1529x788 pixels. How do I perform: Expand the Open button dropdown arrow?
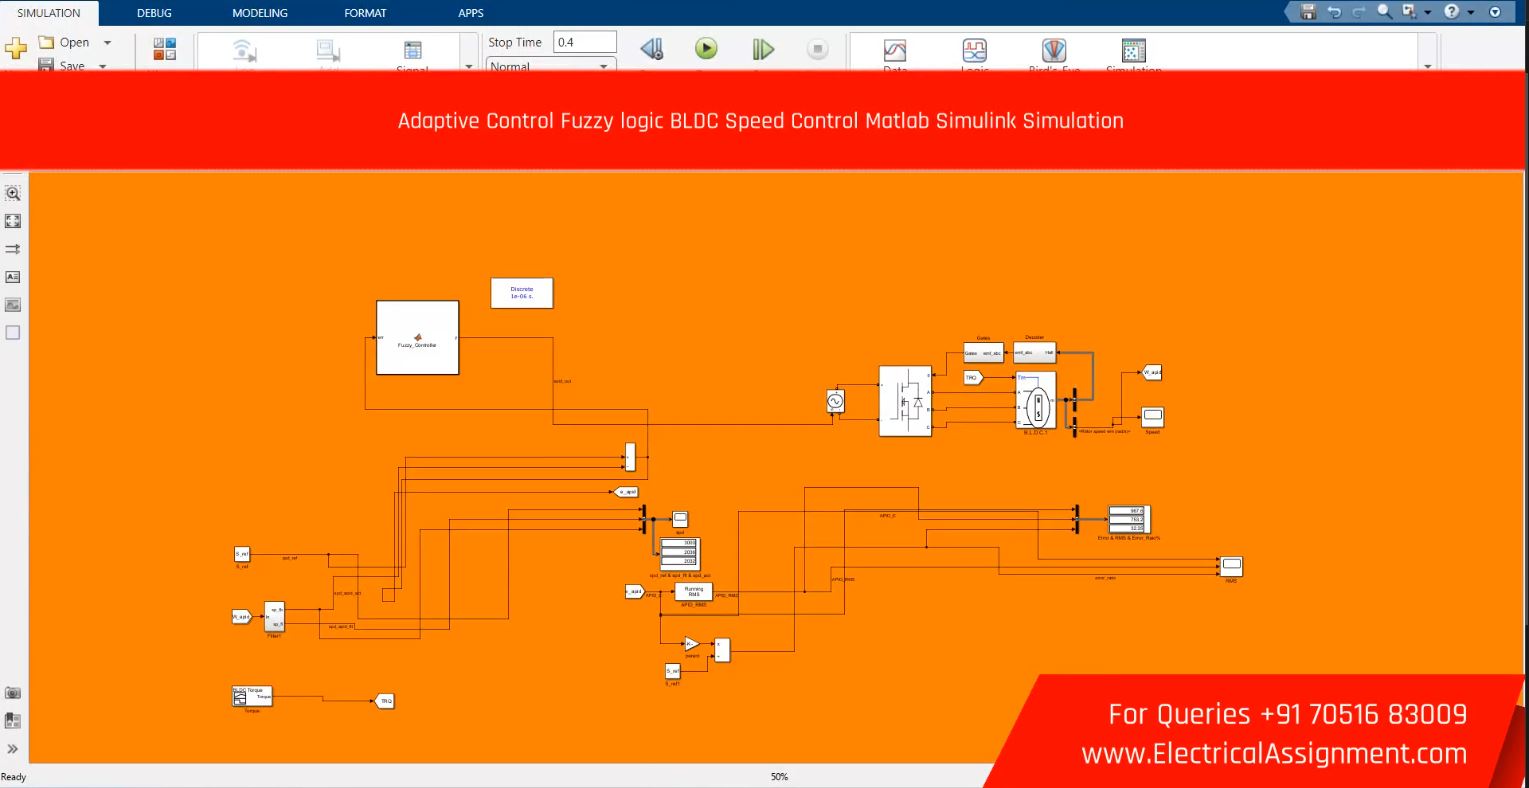(107, 43)
